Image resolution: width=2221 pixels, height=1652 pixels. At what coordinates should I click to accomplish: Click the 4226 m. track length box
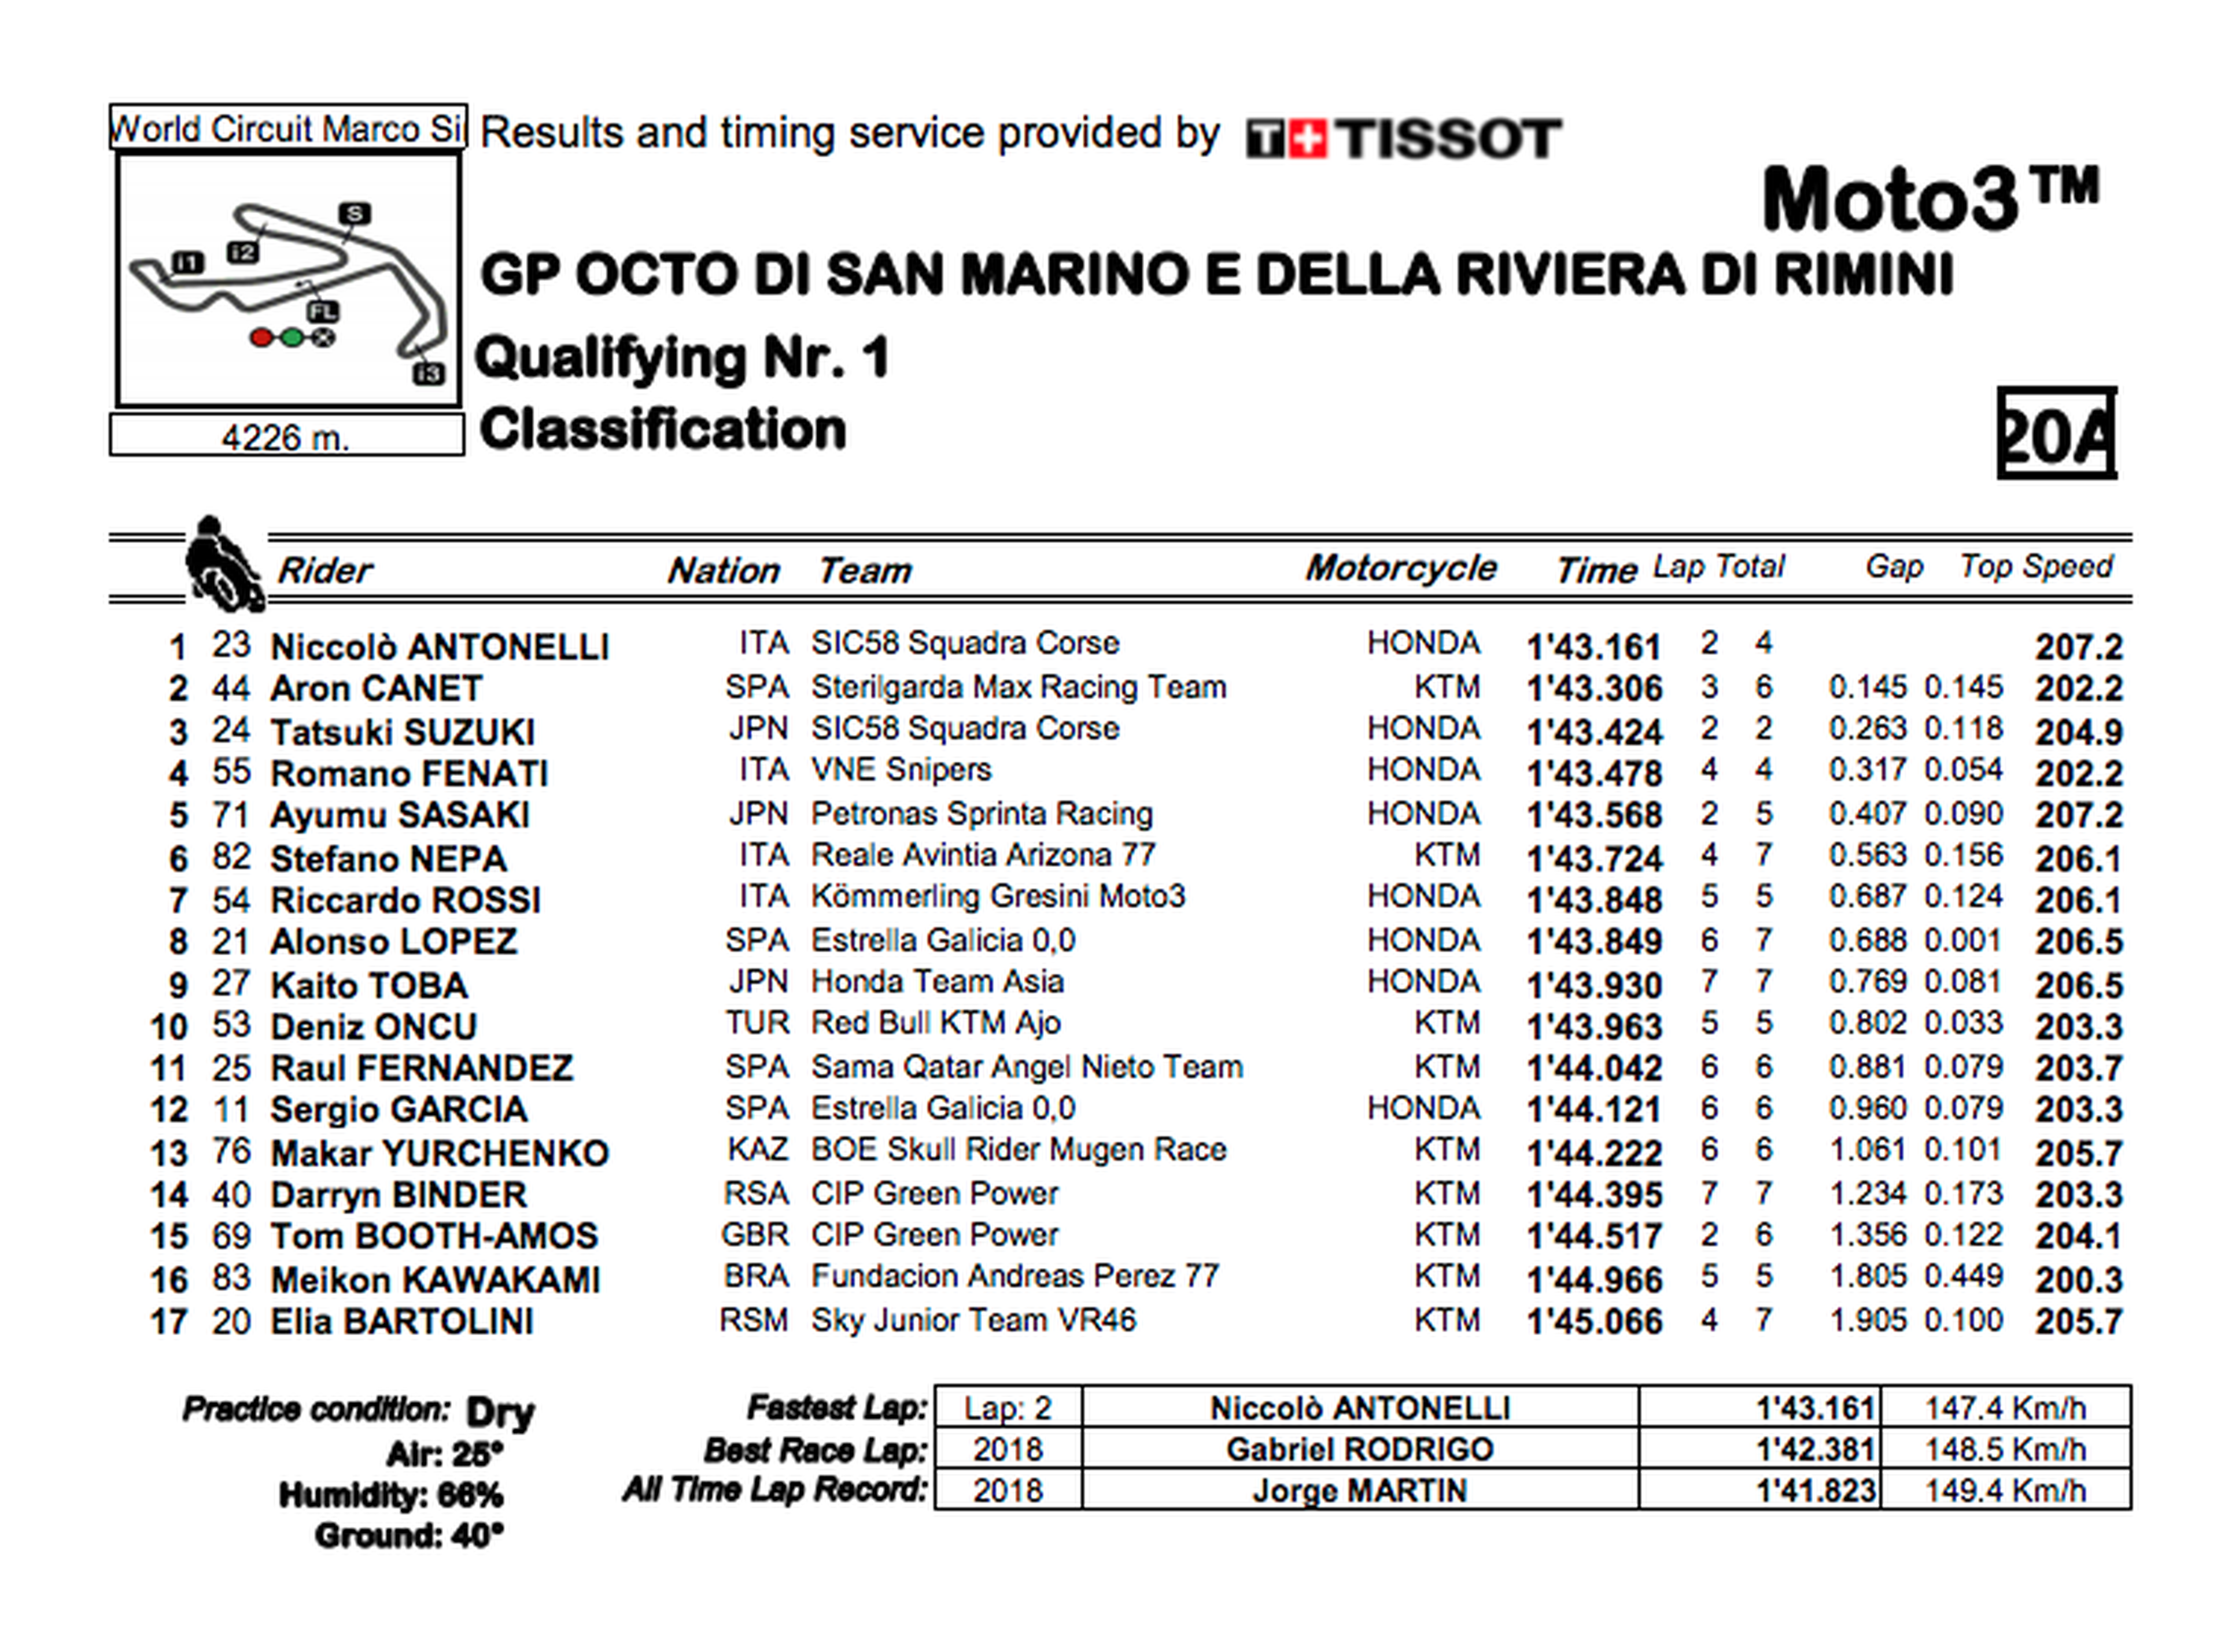(x=286, y=437)
